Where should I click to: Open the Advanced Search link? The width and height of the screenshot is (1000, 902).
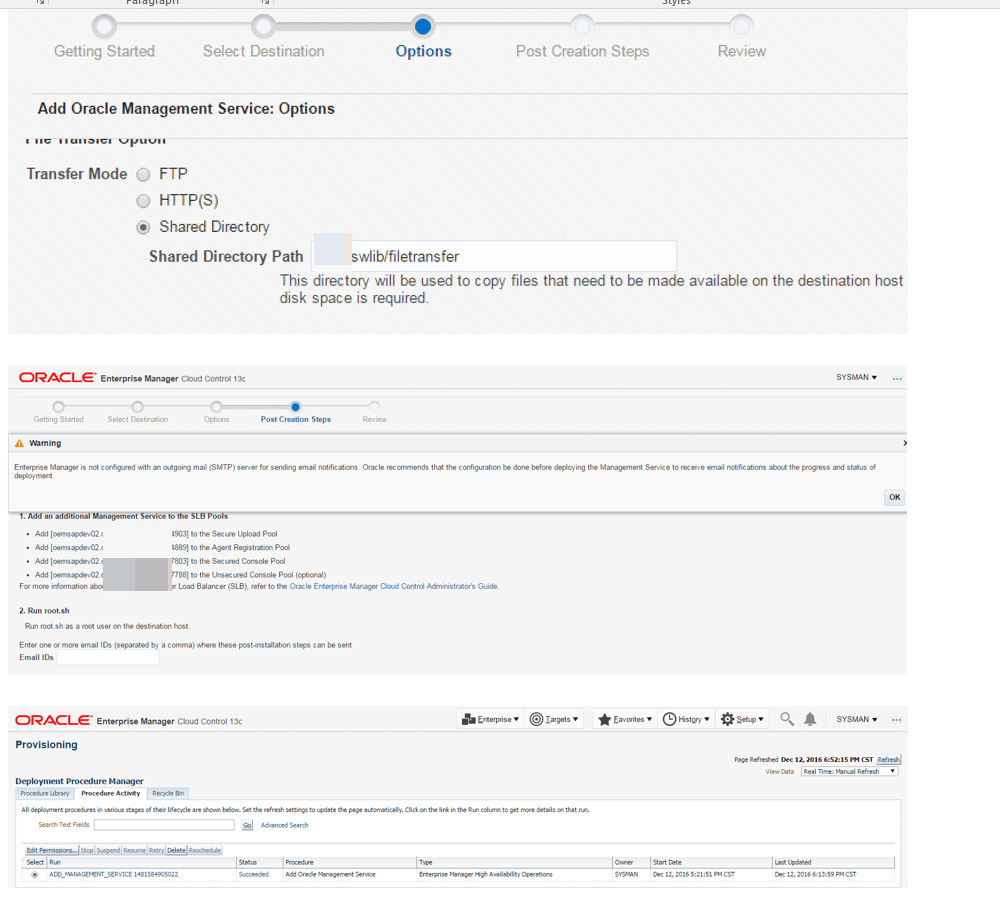coord(284,825)
